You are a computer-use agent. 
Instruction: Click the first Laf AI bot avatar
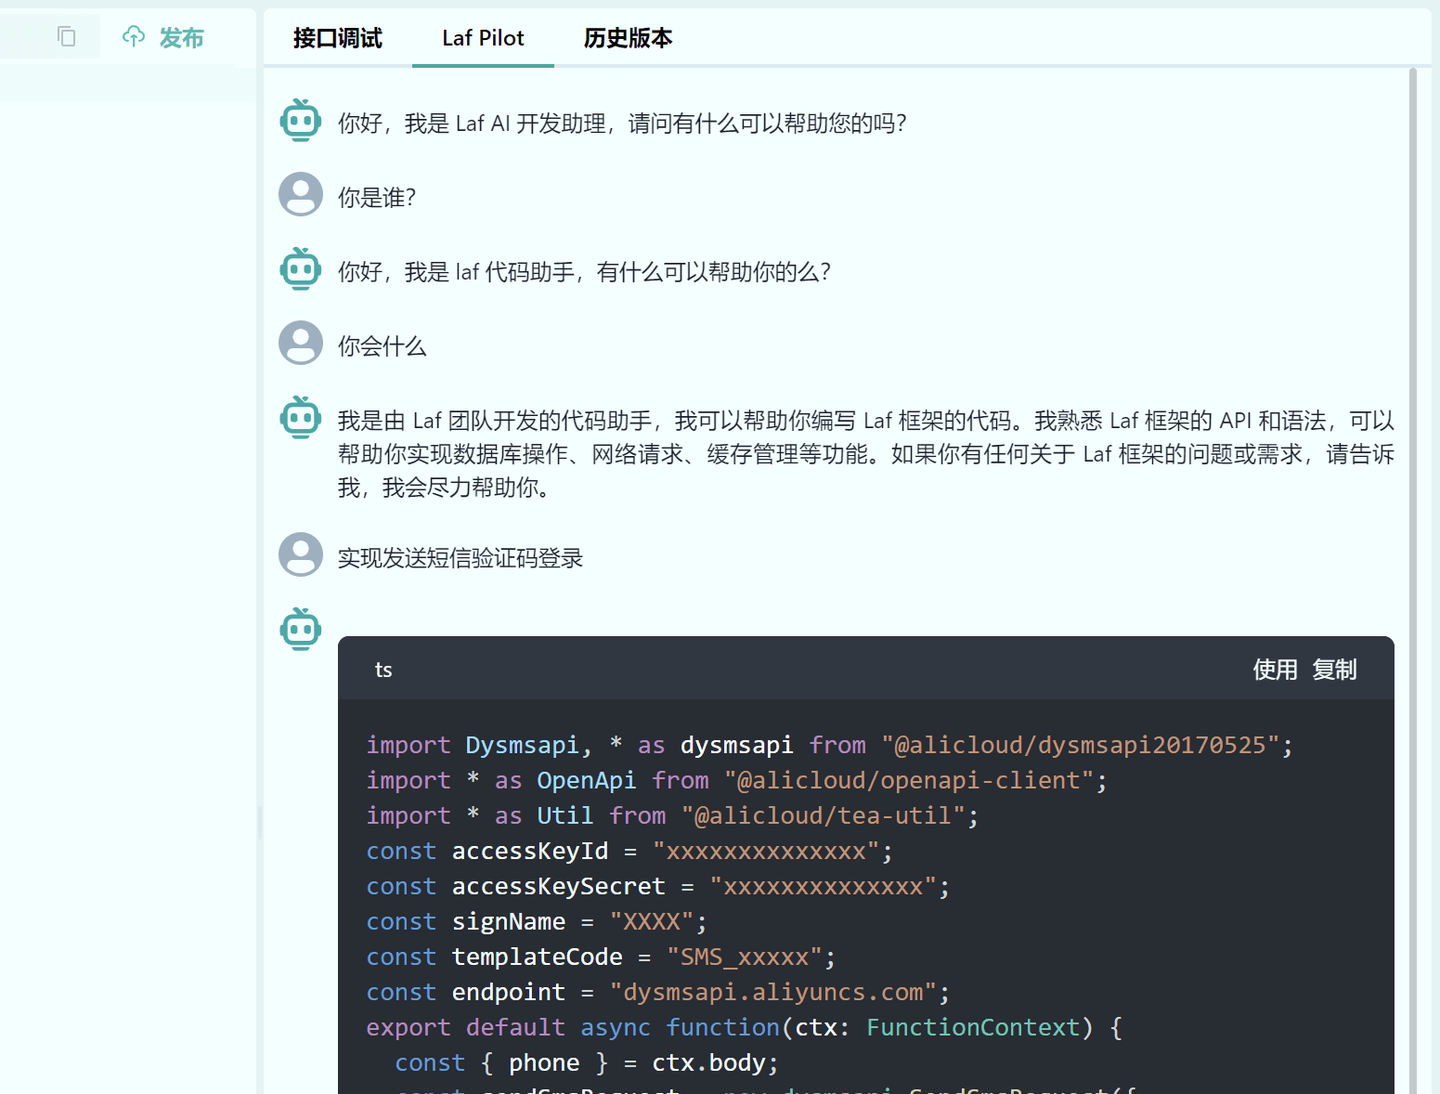coord(300,119)
